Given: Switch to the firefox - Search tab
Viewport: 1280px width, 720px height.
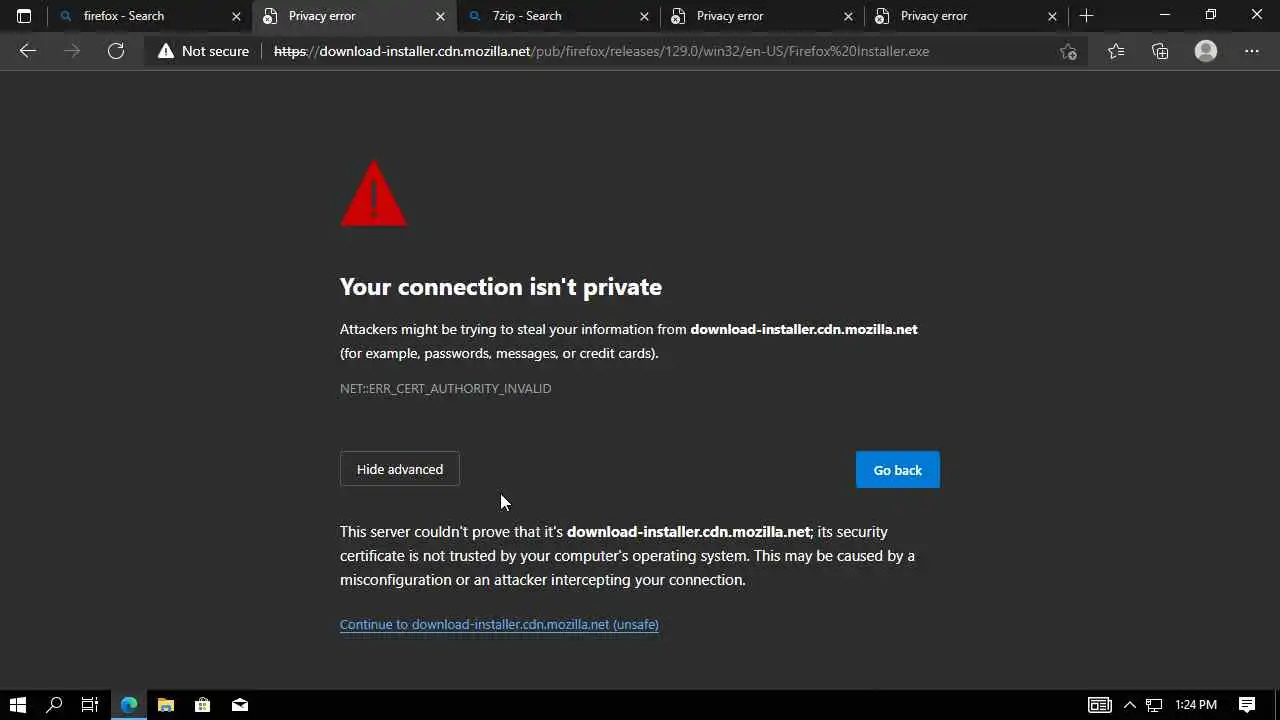Looking at the screenshot, I should [x=150, y=16].
